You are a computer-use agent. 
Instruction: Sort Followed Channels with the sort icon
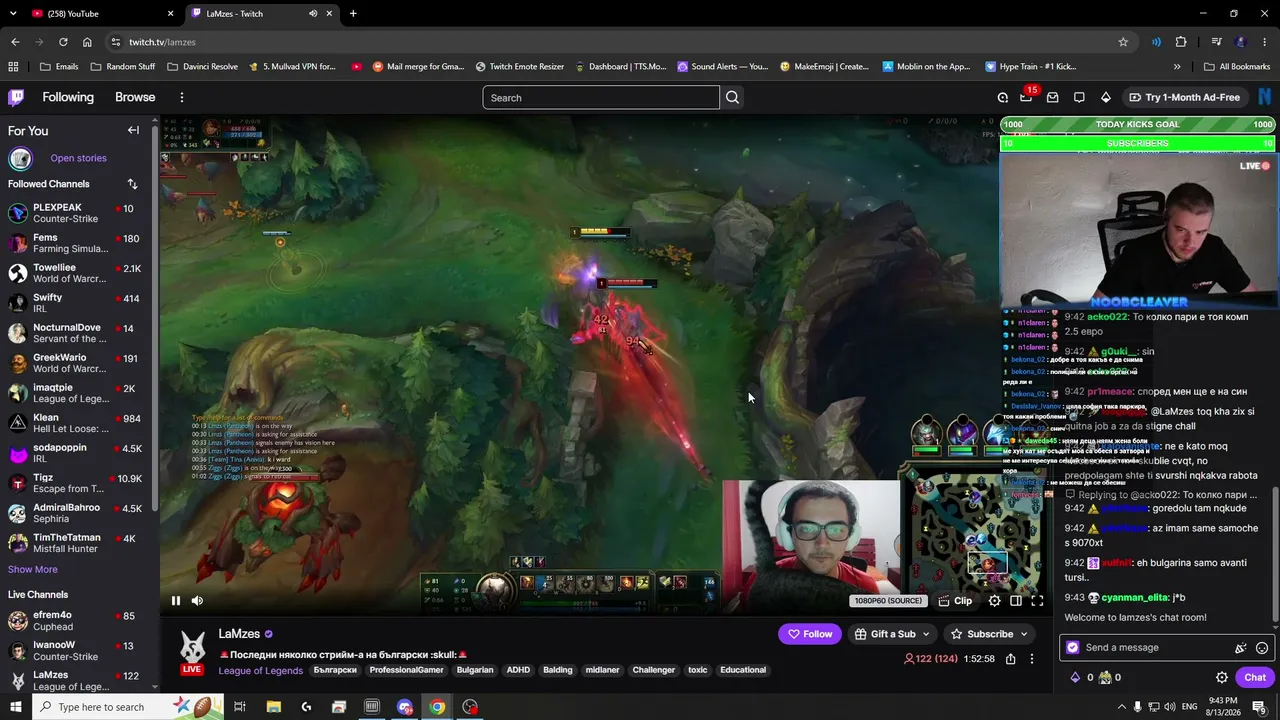click(x=132, y=184)
